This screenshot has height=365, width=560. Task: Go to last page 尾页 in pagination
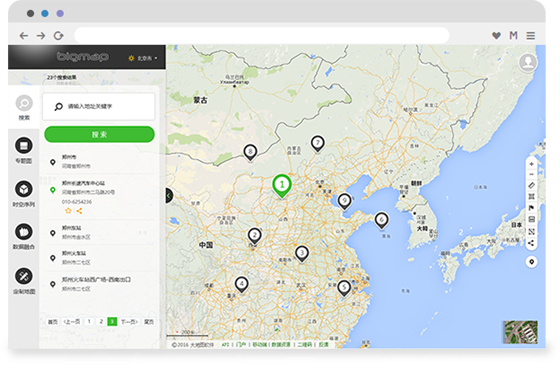click(x=149, y=322)
